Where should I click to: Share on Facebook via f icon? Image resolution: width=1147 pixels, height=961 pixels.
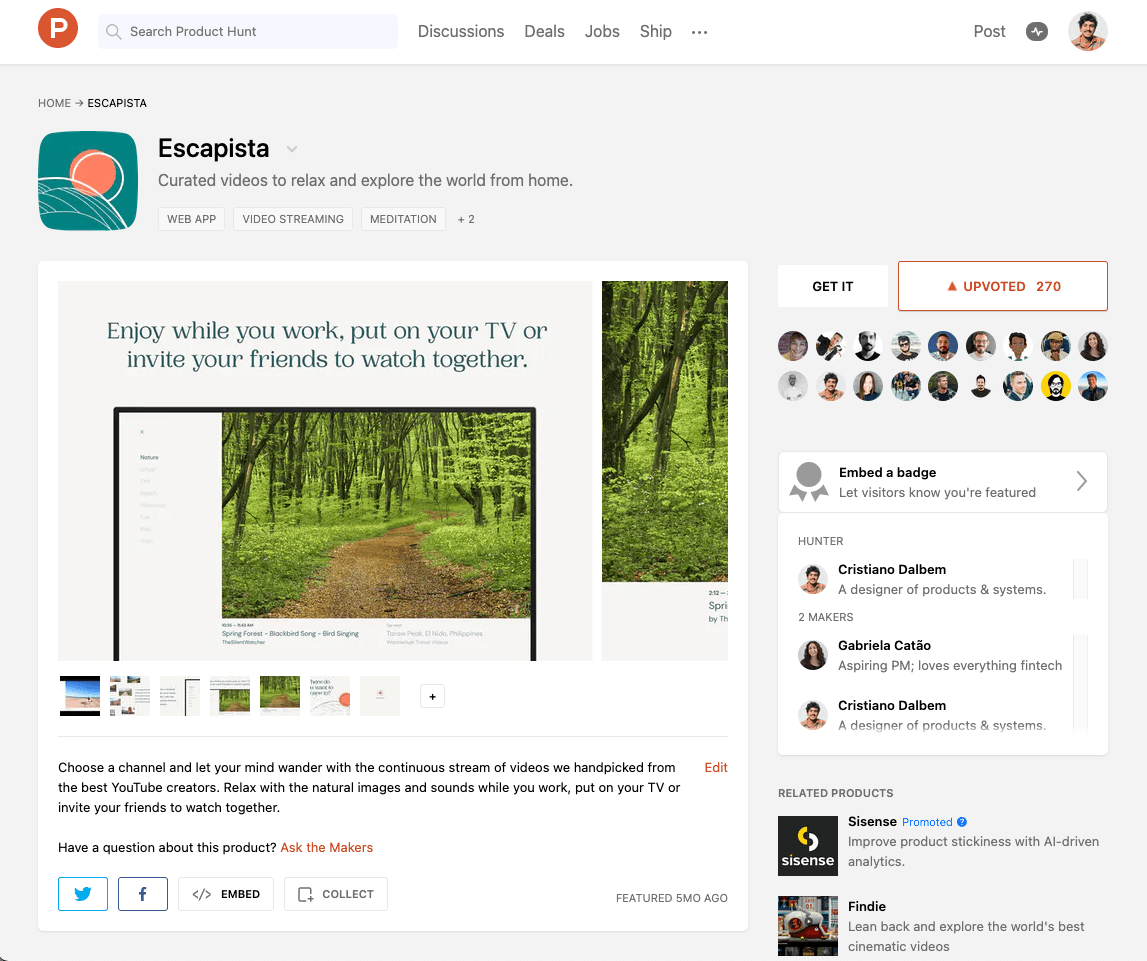point(143,894)
